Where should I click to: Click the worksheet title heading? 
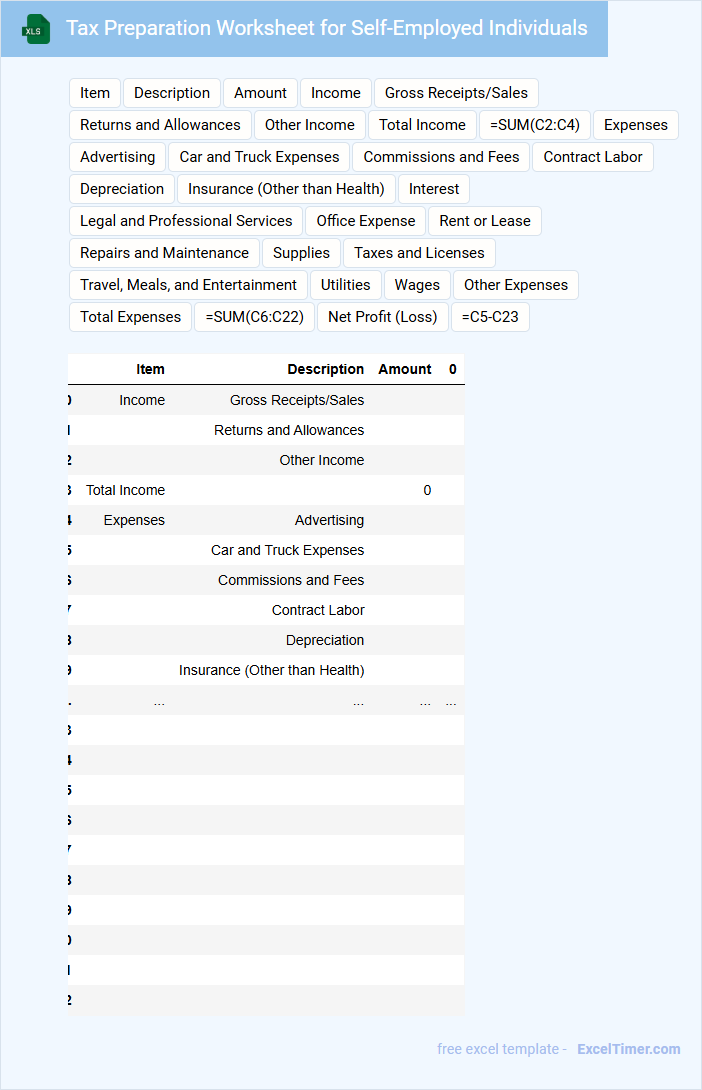point(327,28)
